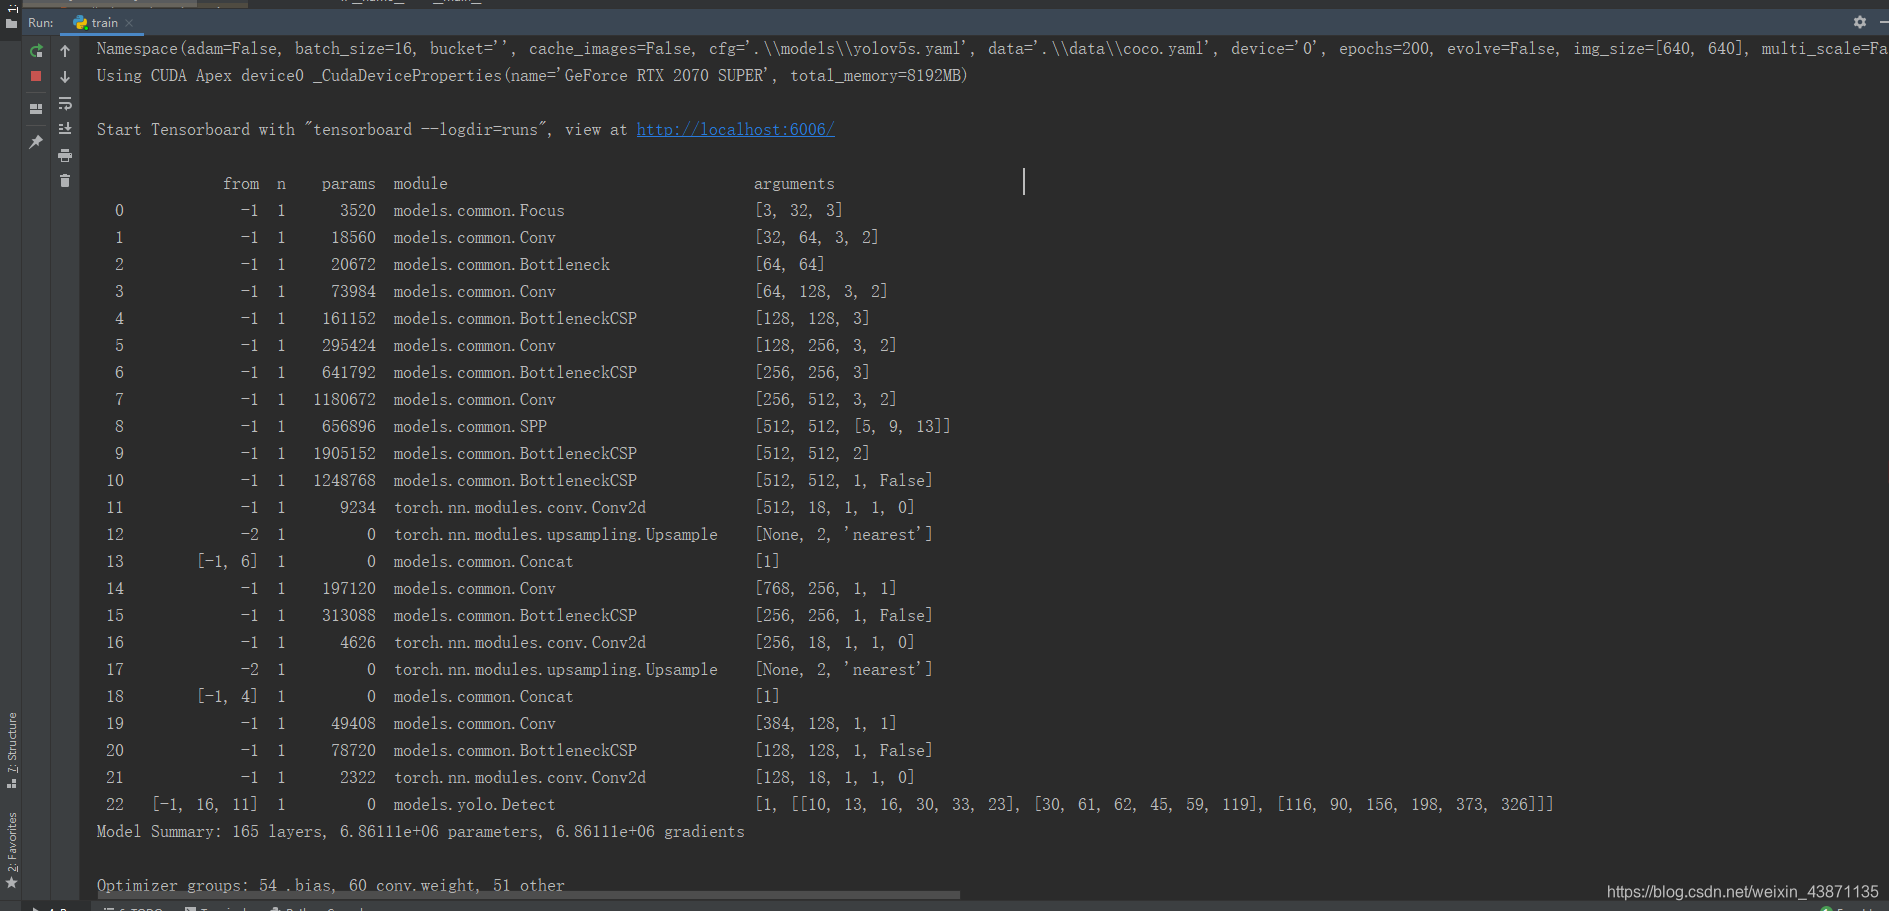Click the '[768, 256, 1, 1]' arguments

pyautogui.click(x=826, y=588)
